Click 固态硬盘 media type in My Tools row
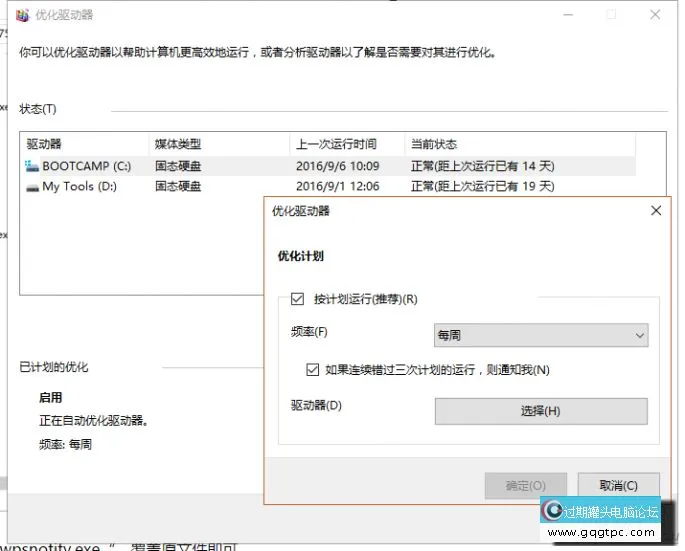Viewport: 685px width, 551px height. 178,186
